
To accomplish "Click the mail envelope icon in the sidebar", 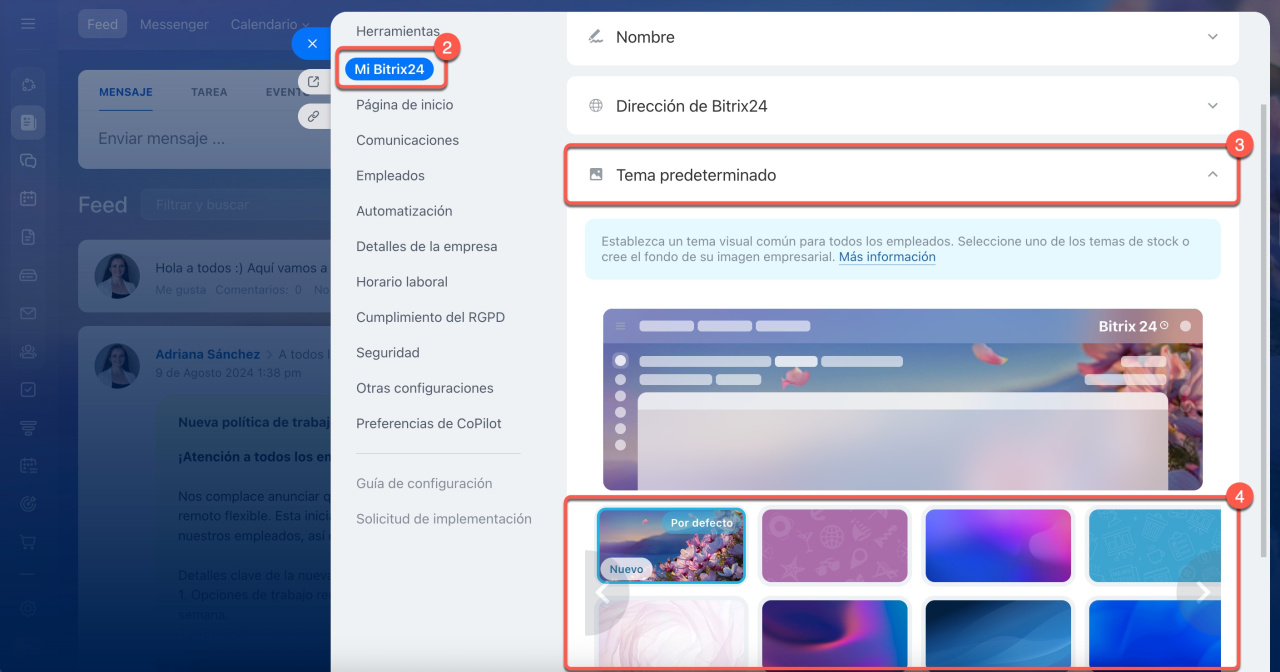I will pos(28,313).
